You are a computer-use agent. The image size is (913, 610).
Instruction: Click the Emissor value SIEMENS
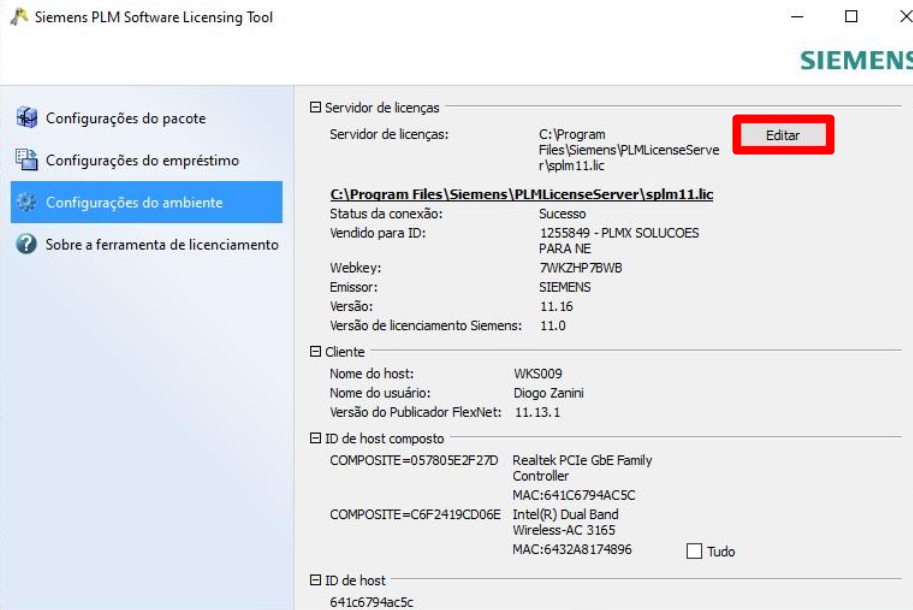pos(565,287)
